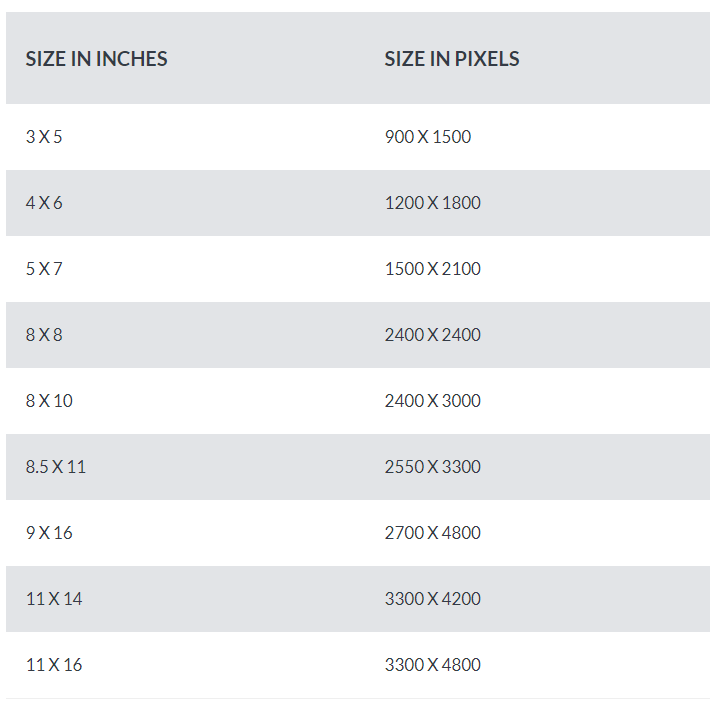This screenshot has width=723, height=705.
Task: Select the 9 X 16 inches cell
Action: pos(49,533)
